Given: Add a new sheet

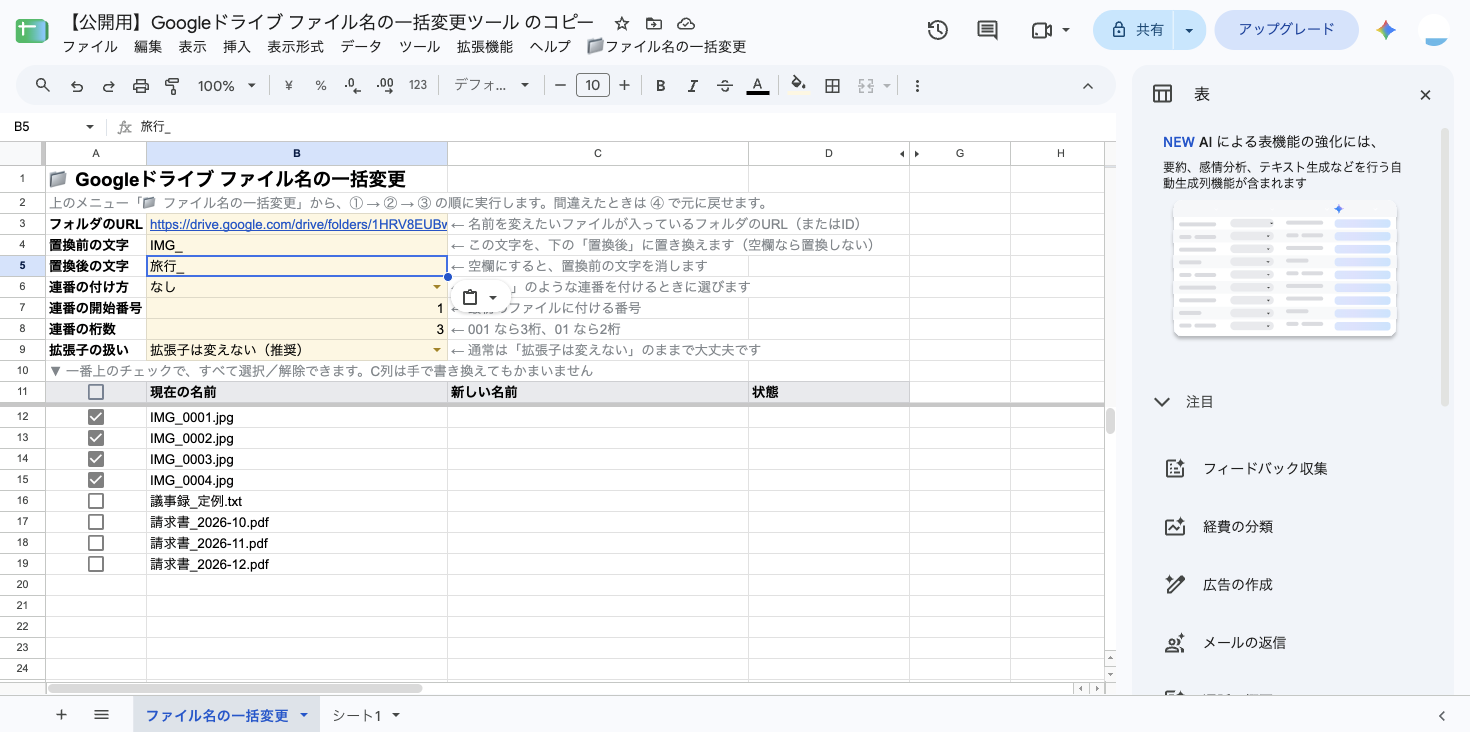Looking at the screenshot, I should 62,715.
